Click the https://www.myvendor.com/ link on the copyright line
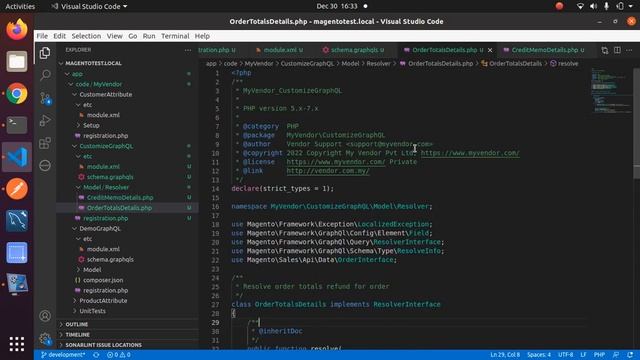 [x=470, y=153]
